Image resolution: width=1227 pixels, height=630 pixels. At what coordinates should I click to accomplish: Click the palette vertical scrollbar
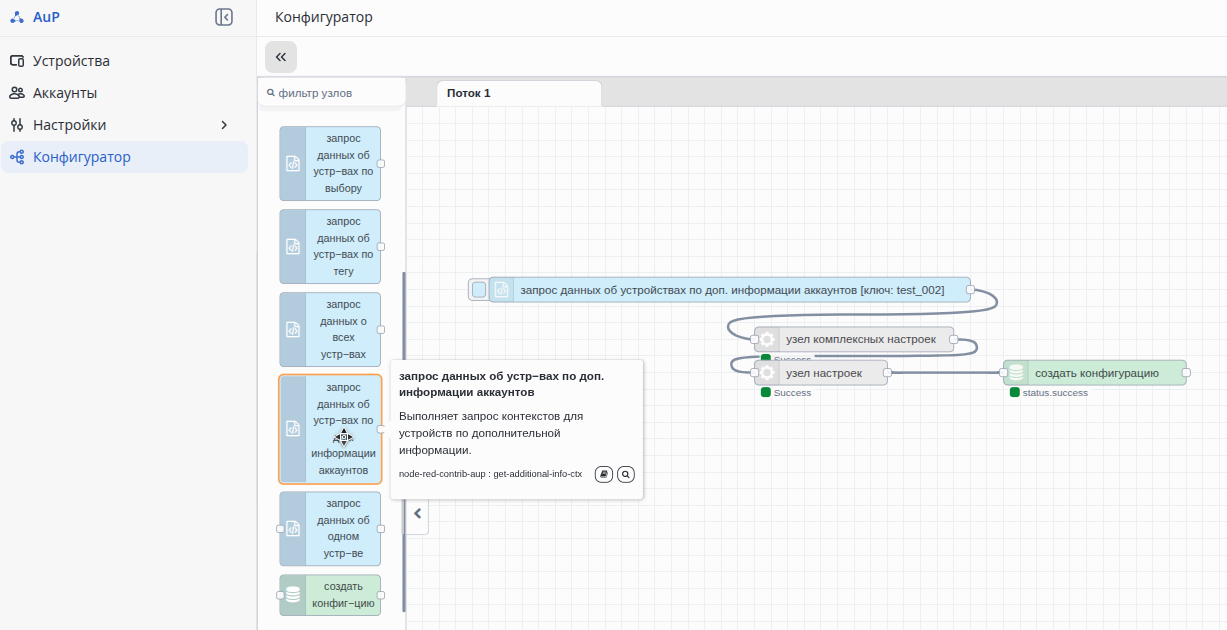[404, 441]
